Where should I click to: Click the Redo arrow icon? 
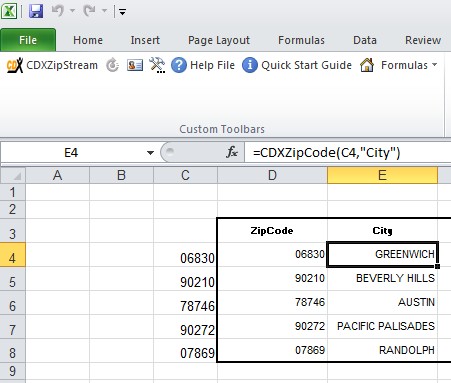pos(90,11)
